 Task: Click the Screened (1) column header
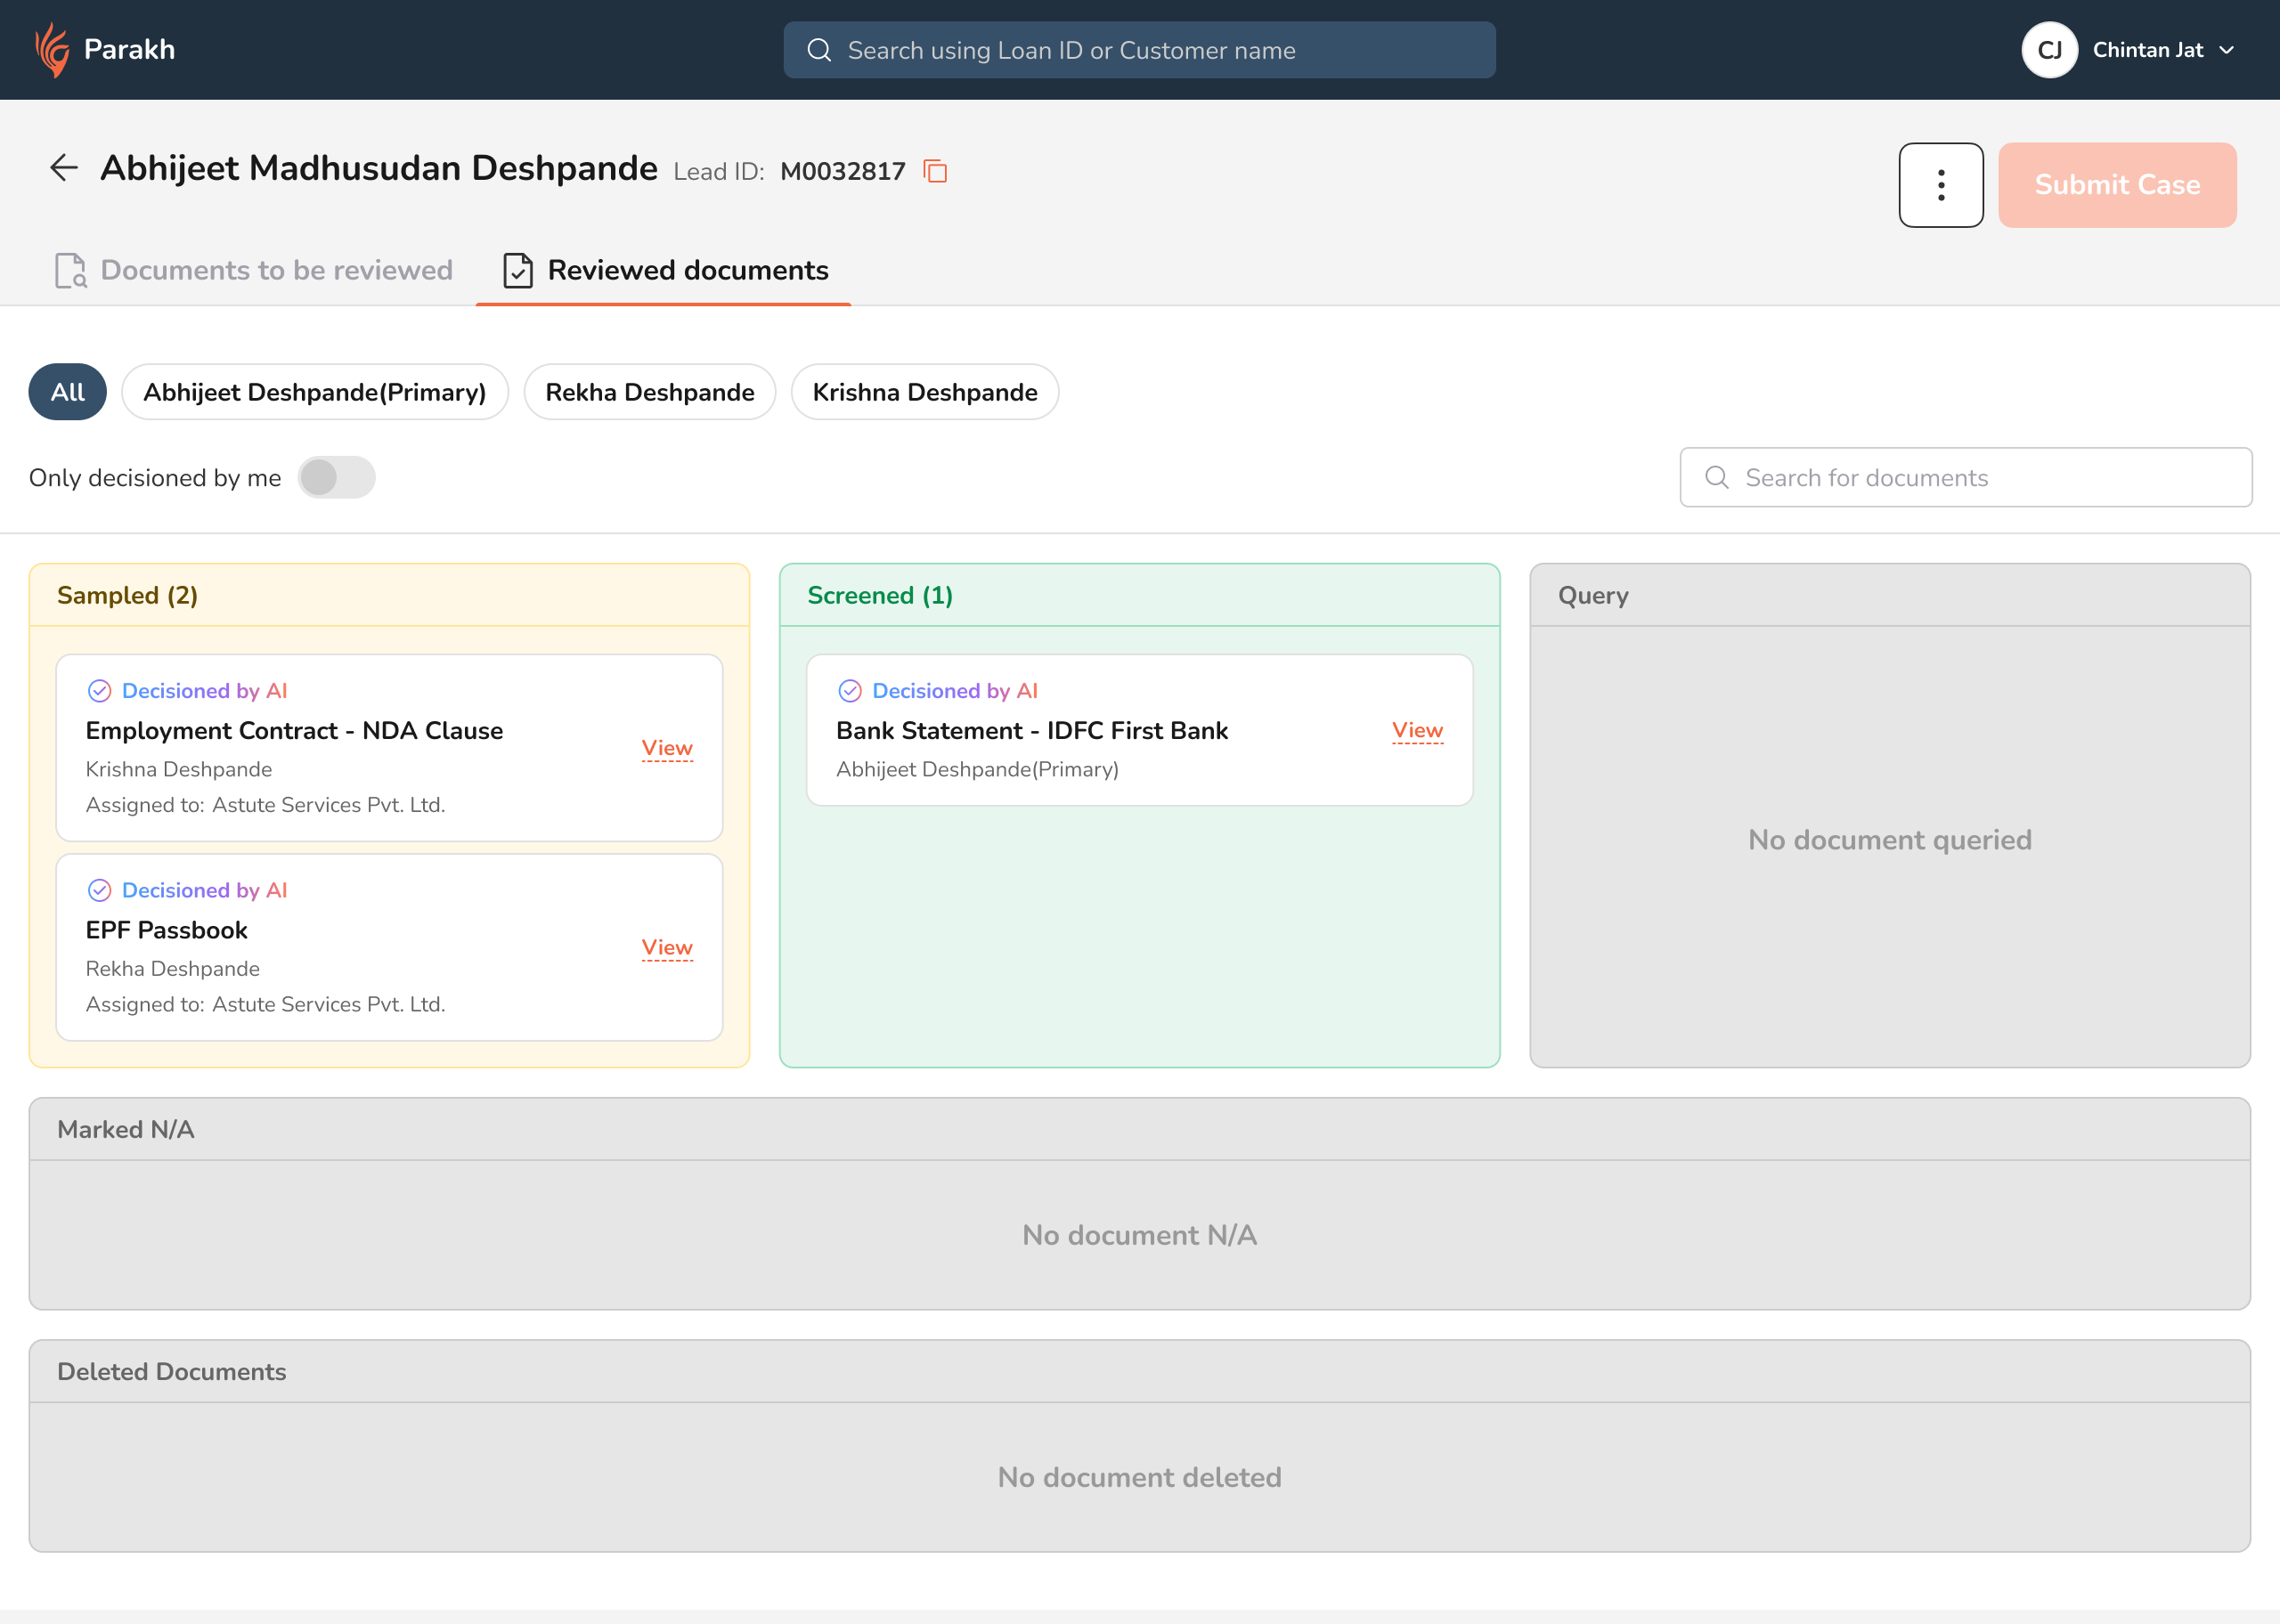click(1139, 595)
